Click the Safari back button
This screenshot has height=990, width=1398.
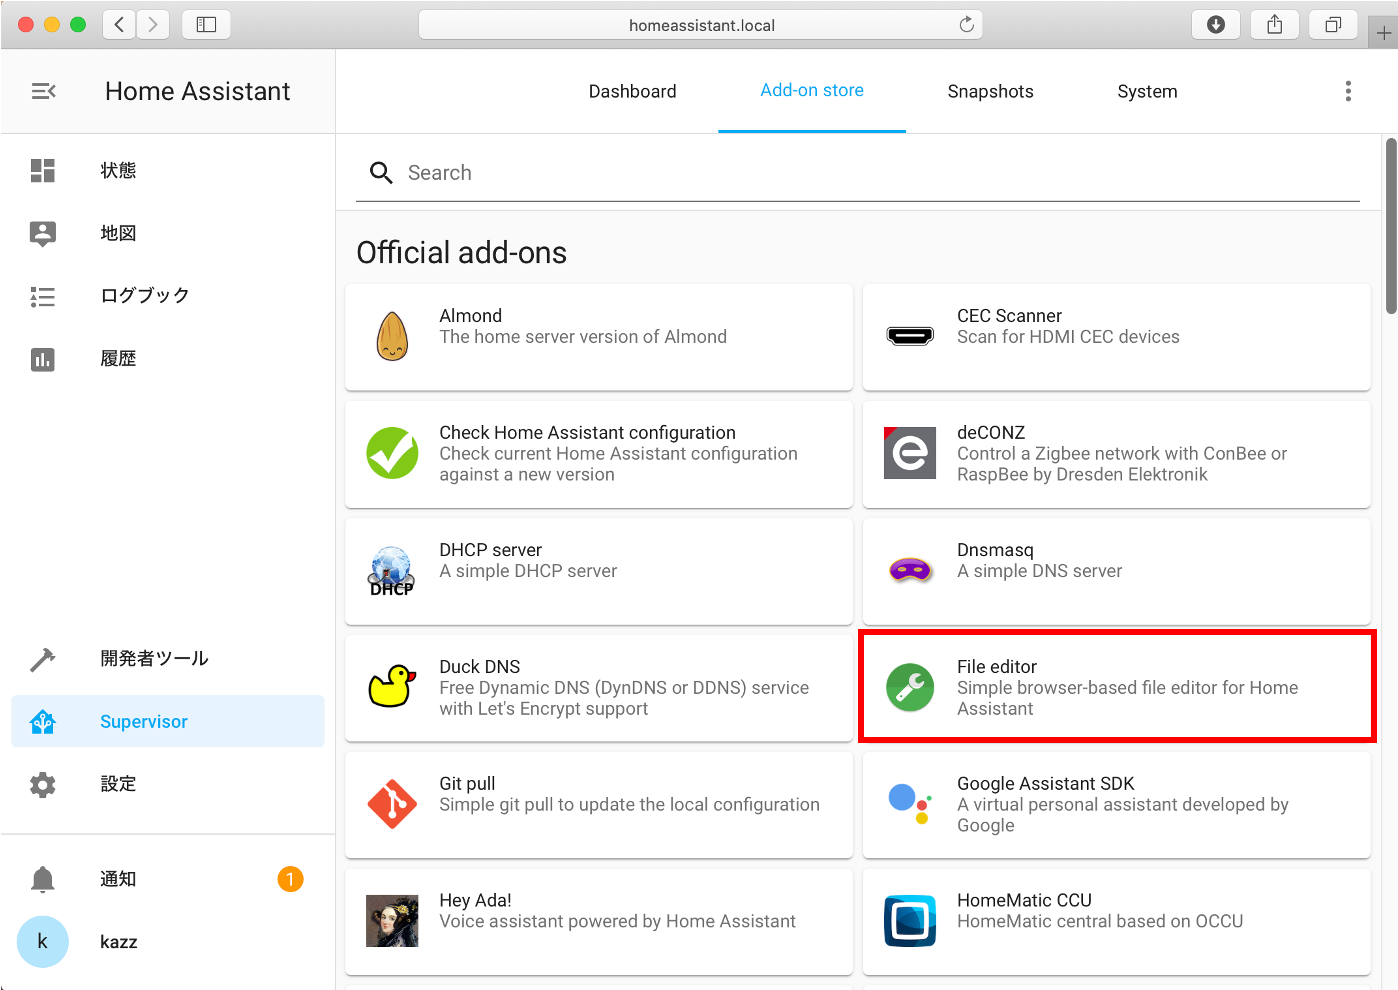tap(119, 25)
